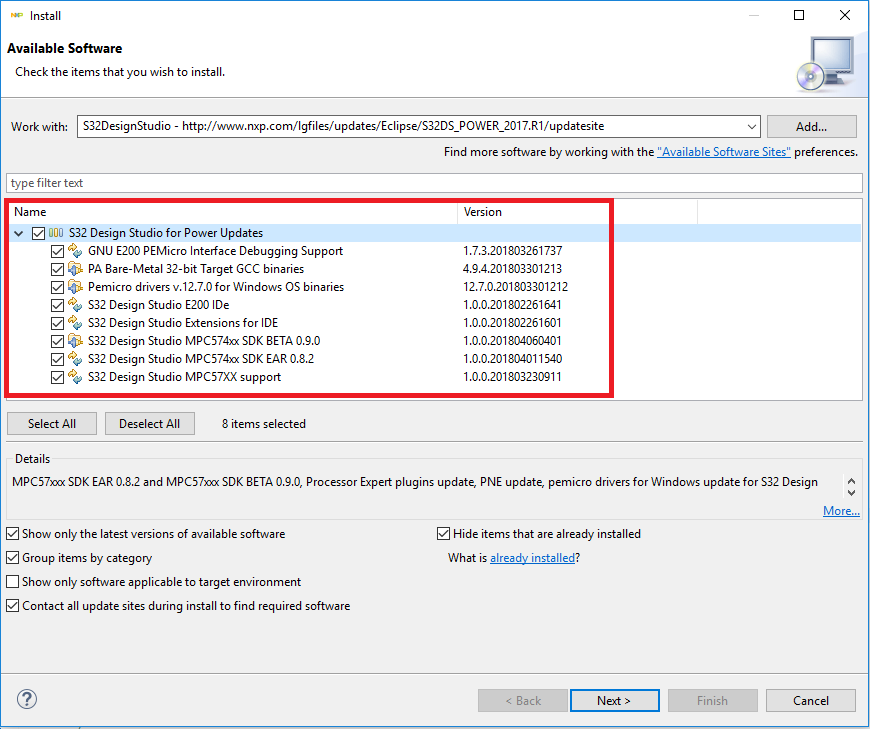The image size is (870, 729).
Task: Open the already installed link
Action: [x=532, y=558]
